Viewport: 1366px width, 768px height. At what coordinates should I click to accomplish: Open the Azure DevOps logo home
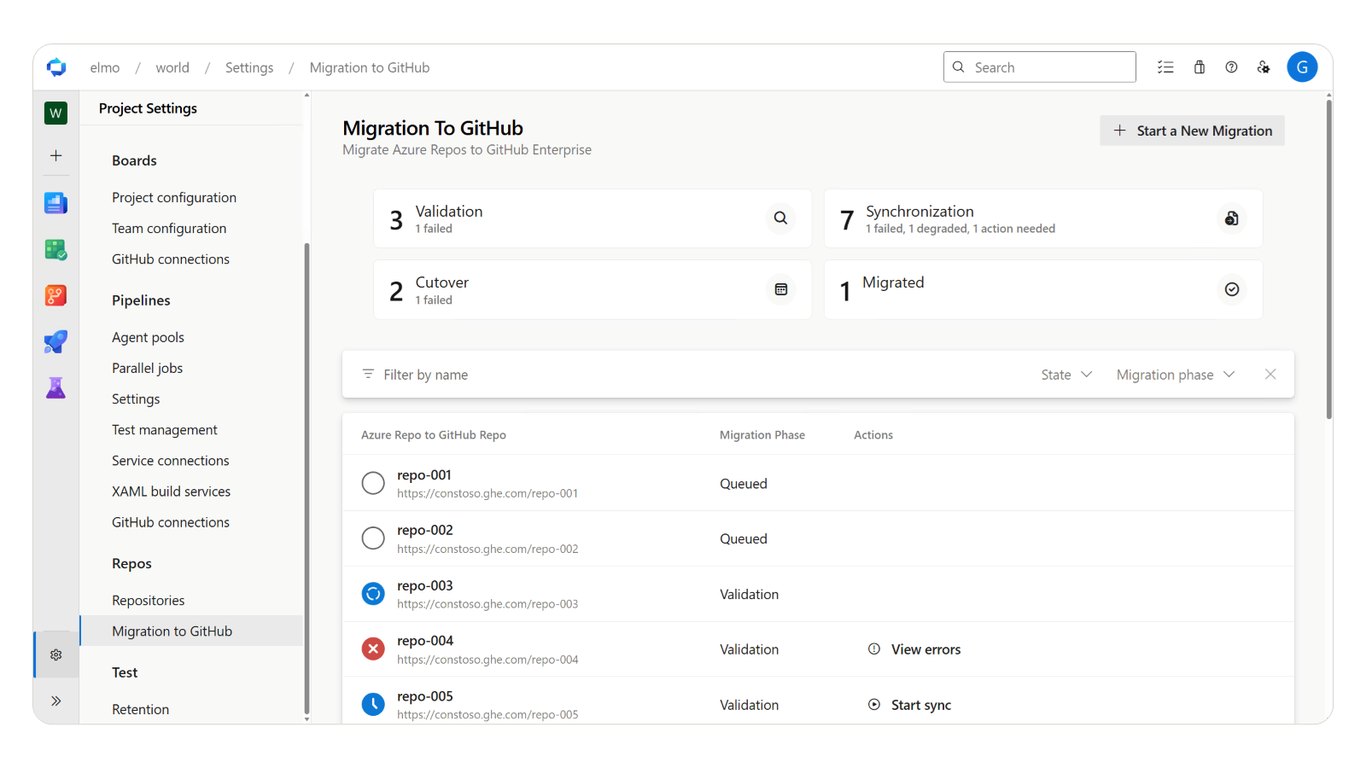tap(56, 67)
